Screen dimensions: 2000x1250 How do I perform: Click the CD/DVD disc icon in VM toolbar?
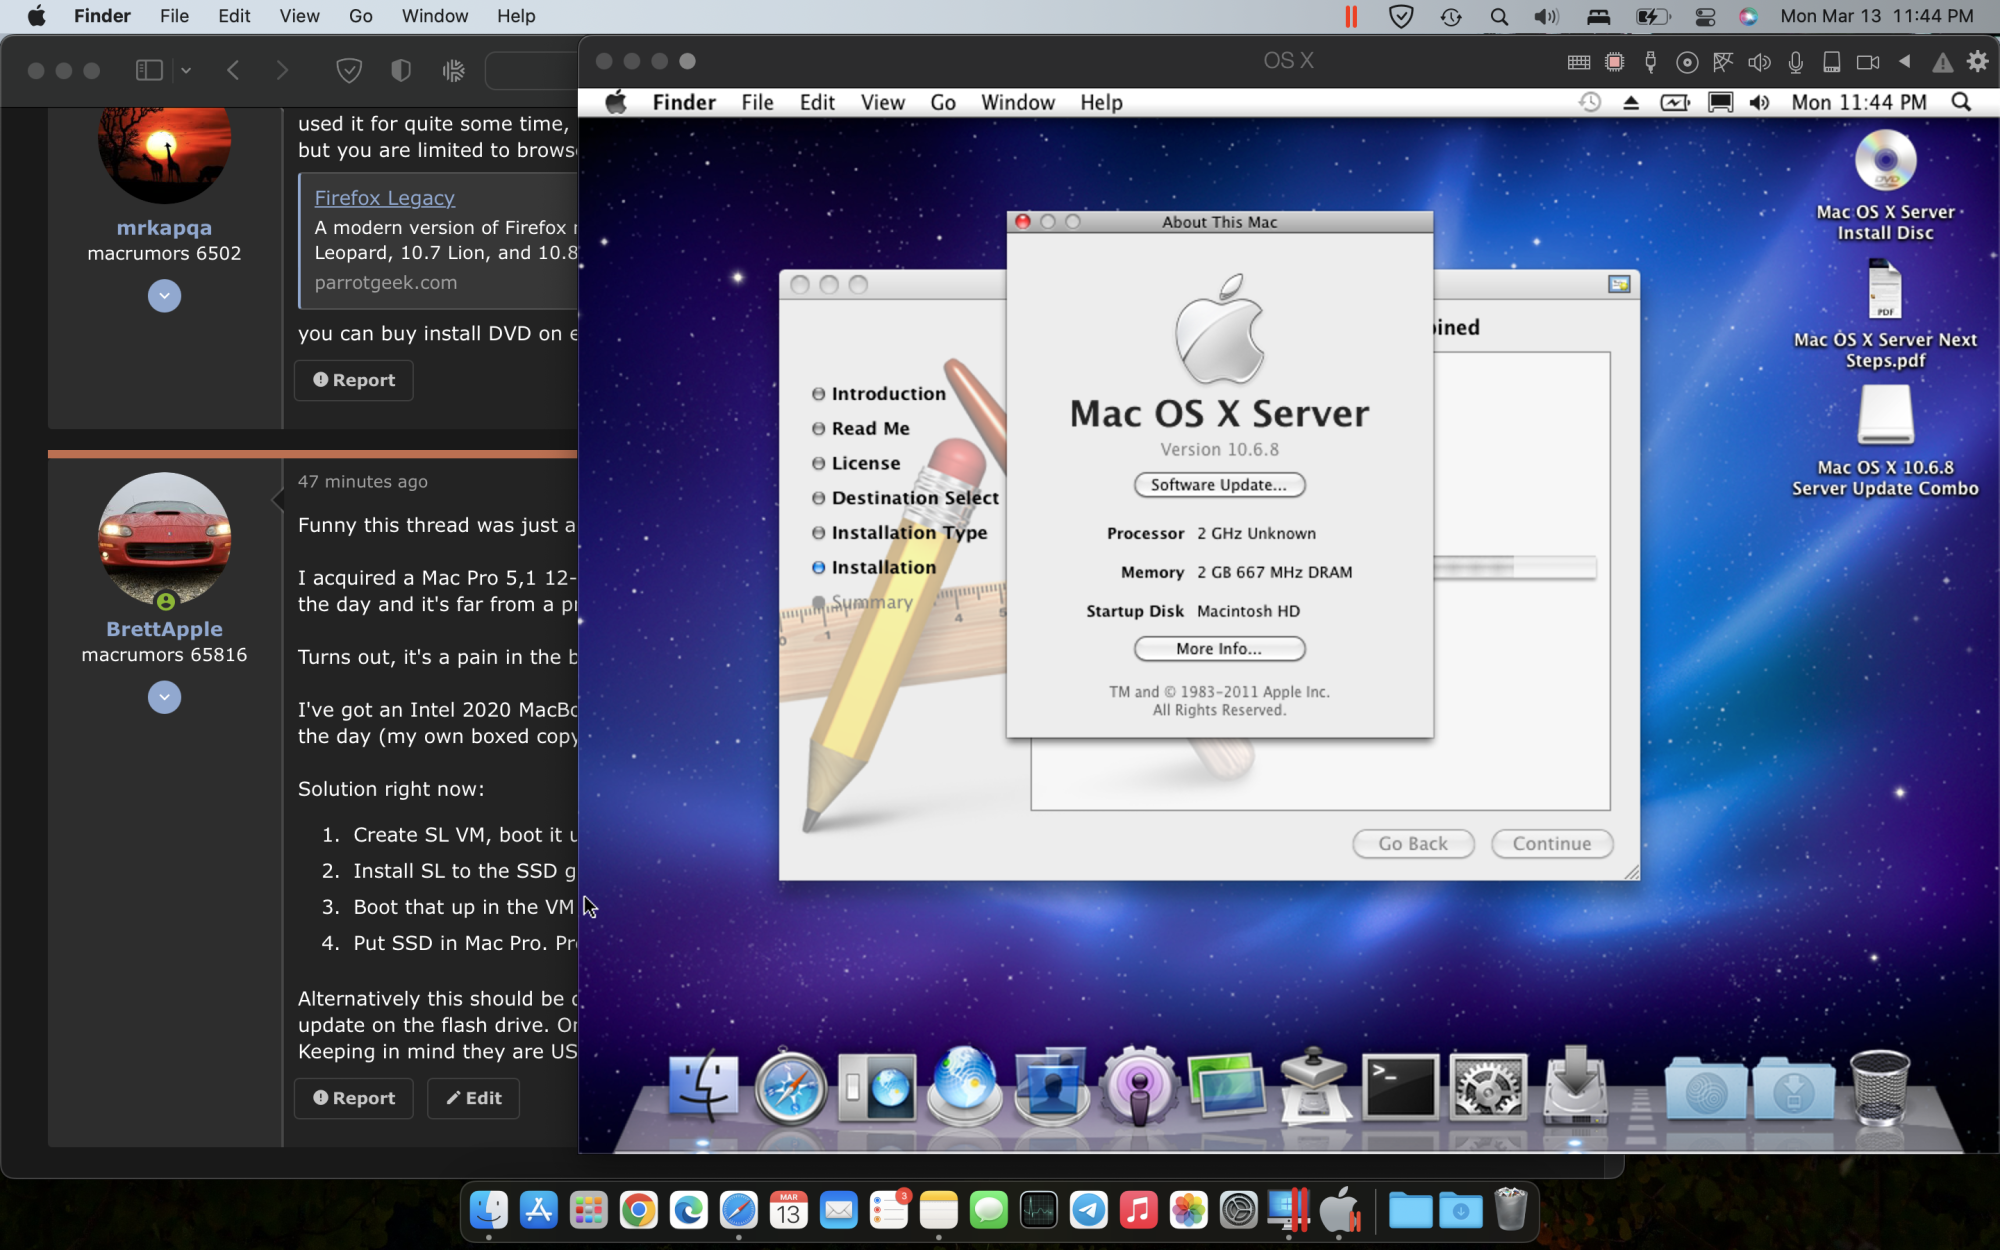(x=1687, y=62)
